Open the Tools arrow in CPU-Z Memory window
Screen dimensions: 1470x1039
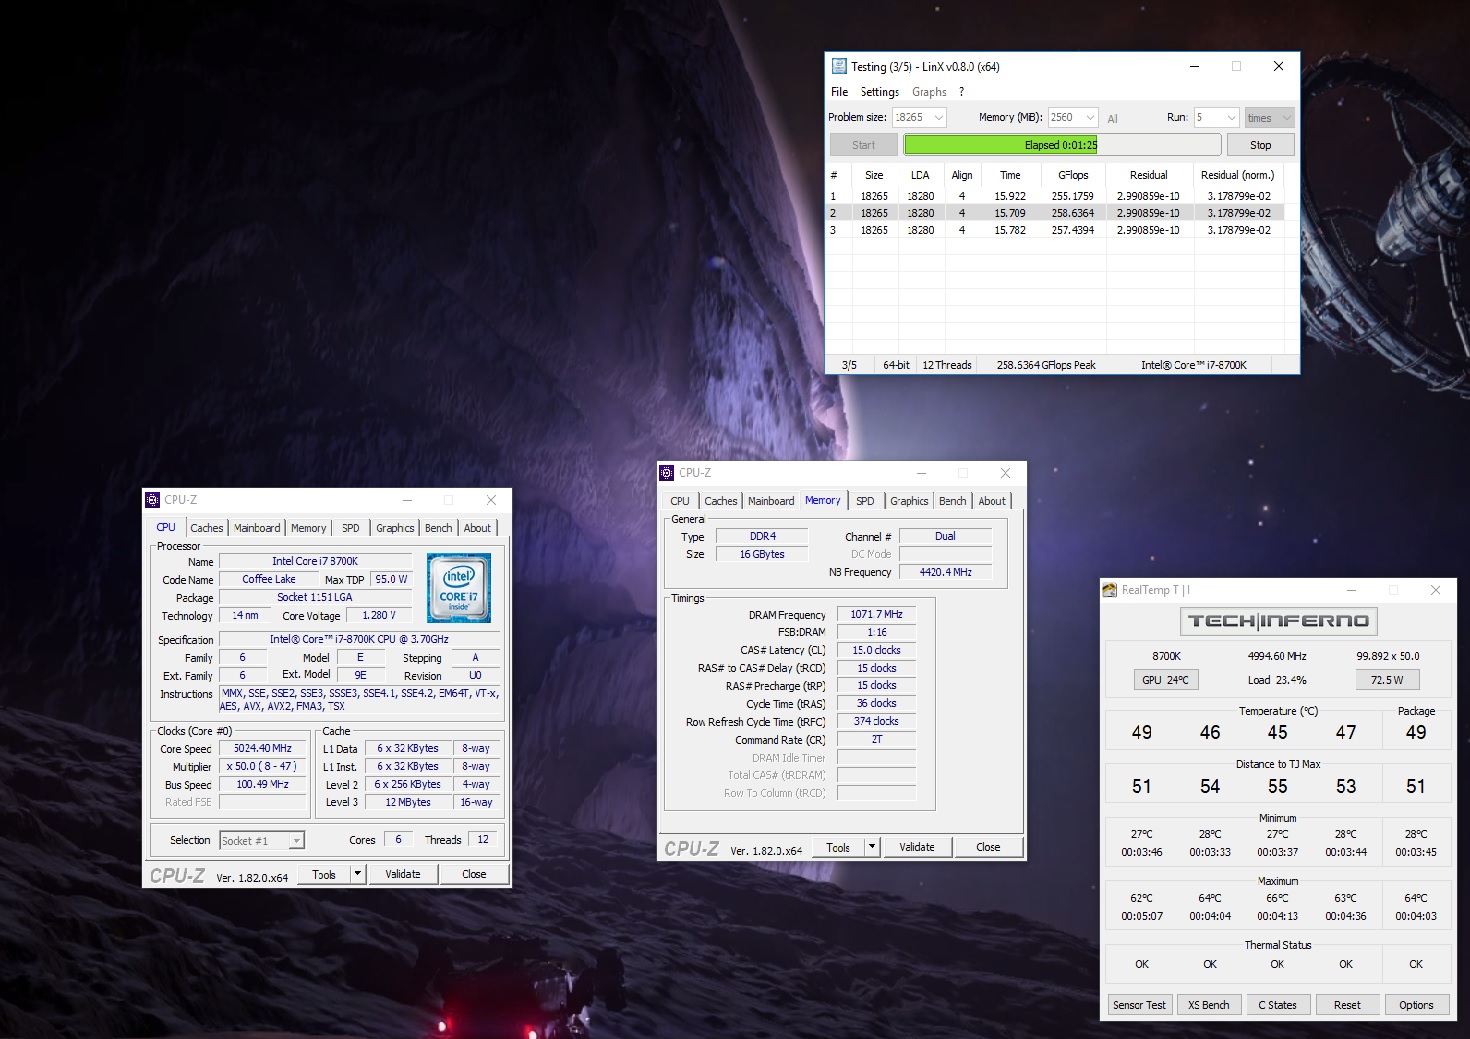pos(872,847)
